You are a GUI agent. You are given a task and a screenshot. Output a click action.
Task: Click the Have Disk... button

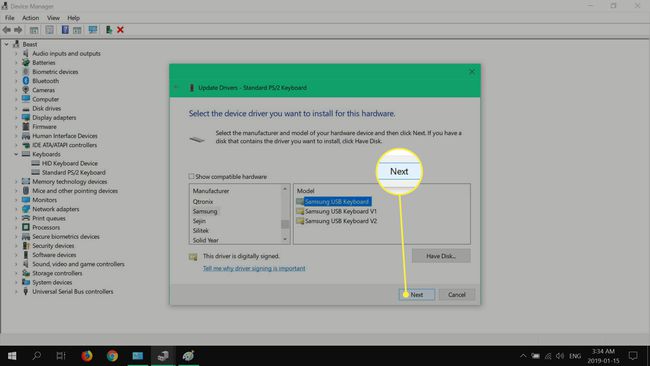[441, 256]
